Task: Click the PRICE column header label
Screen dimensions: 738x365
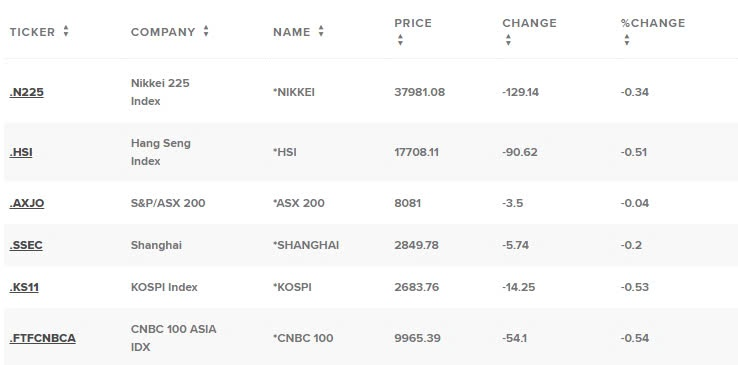Action: (x=413, y=23)
